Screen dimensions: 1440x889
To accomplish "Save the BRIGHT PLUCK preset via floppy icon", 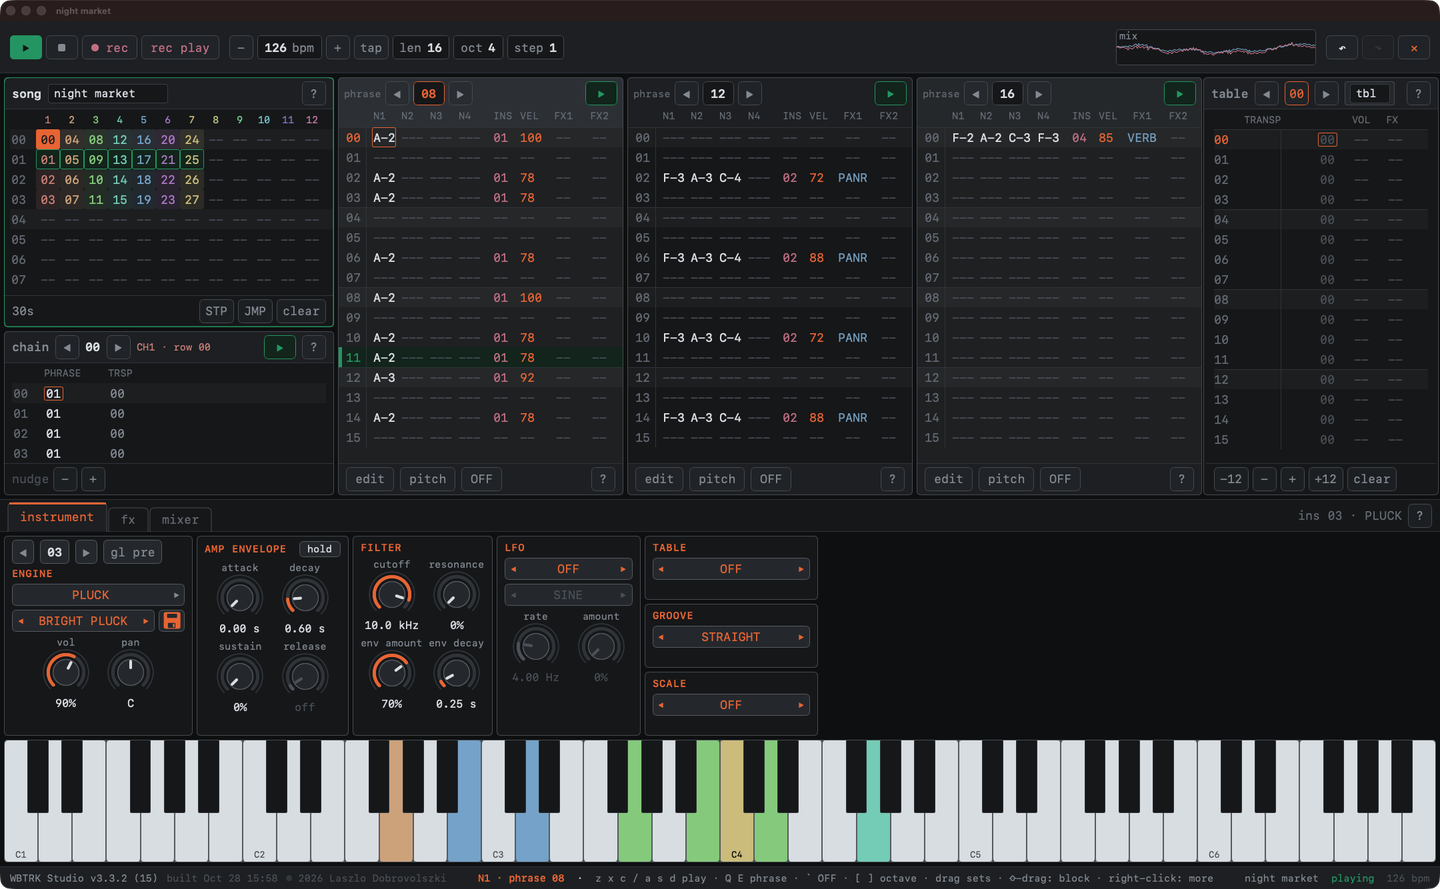I will pyautogui.click(x=172, y=621).
